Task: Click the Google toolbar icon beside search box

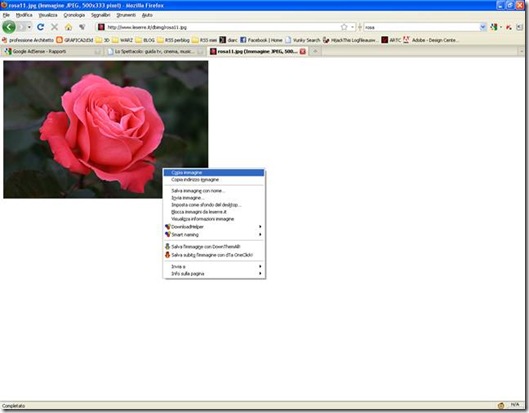Action: [494, 27]
